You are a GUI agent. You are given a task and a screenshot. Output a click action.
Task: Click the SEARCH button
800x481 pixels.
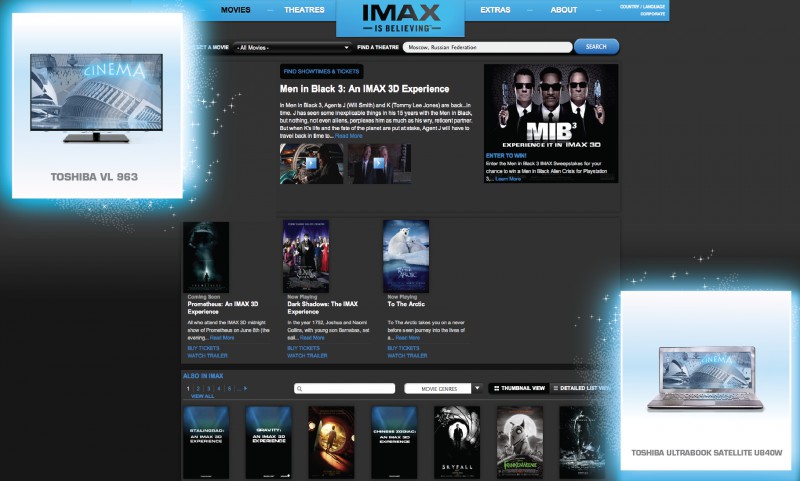pos(596,47)
